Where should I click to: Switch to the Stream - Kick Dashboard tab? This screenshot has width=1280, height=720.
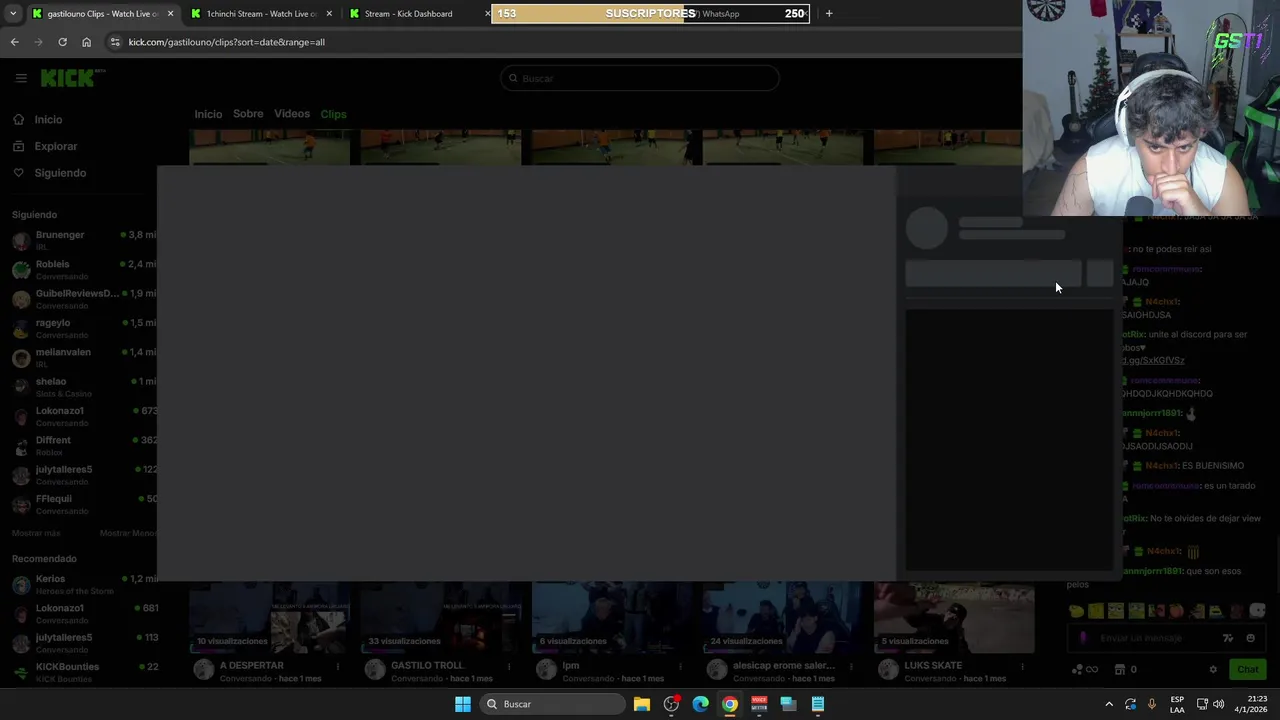coord(408,14)
